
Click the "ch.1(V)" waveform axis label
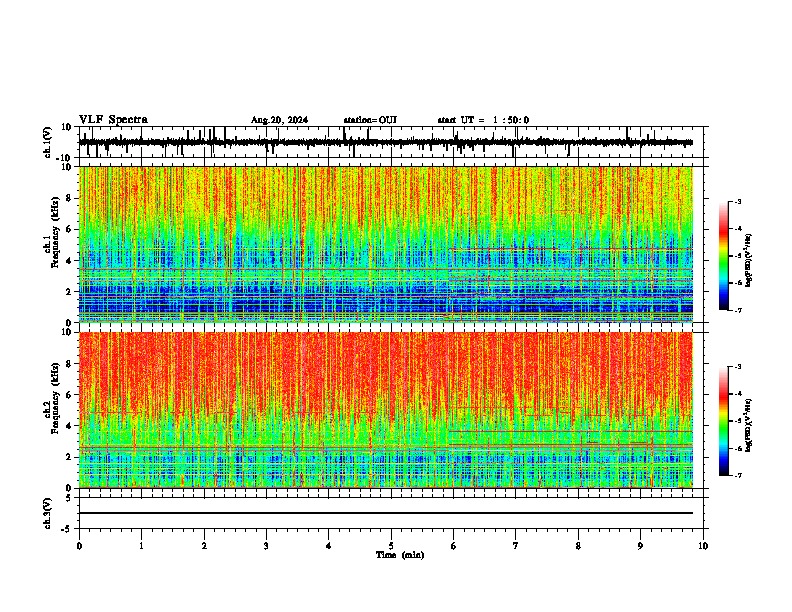click(x=48, y=142)
